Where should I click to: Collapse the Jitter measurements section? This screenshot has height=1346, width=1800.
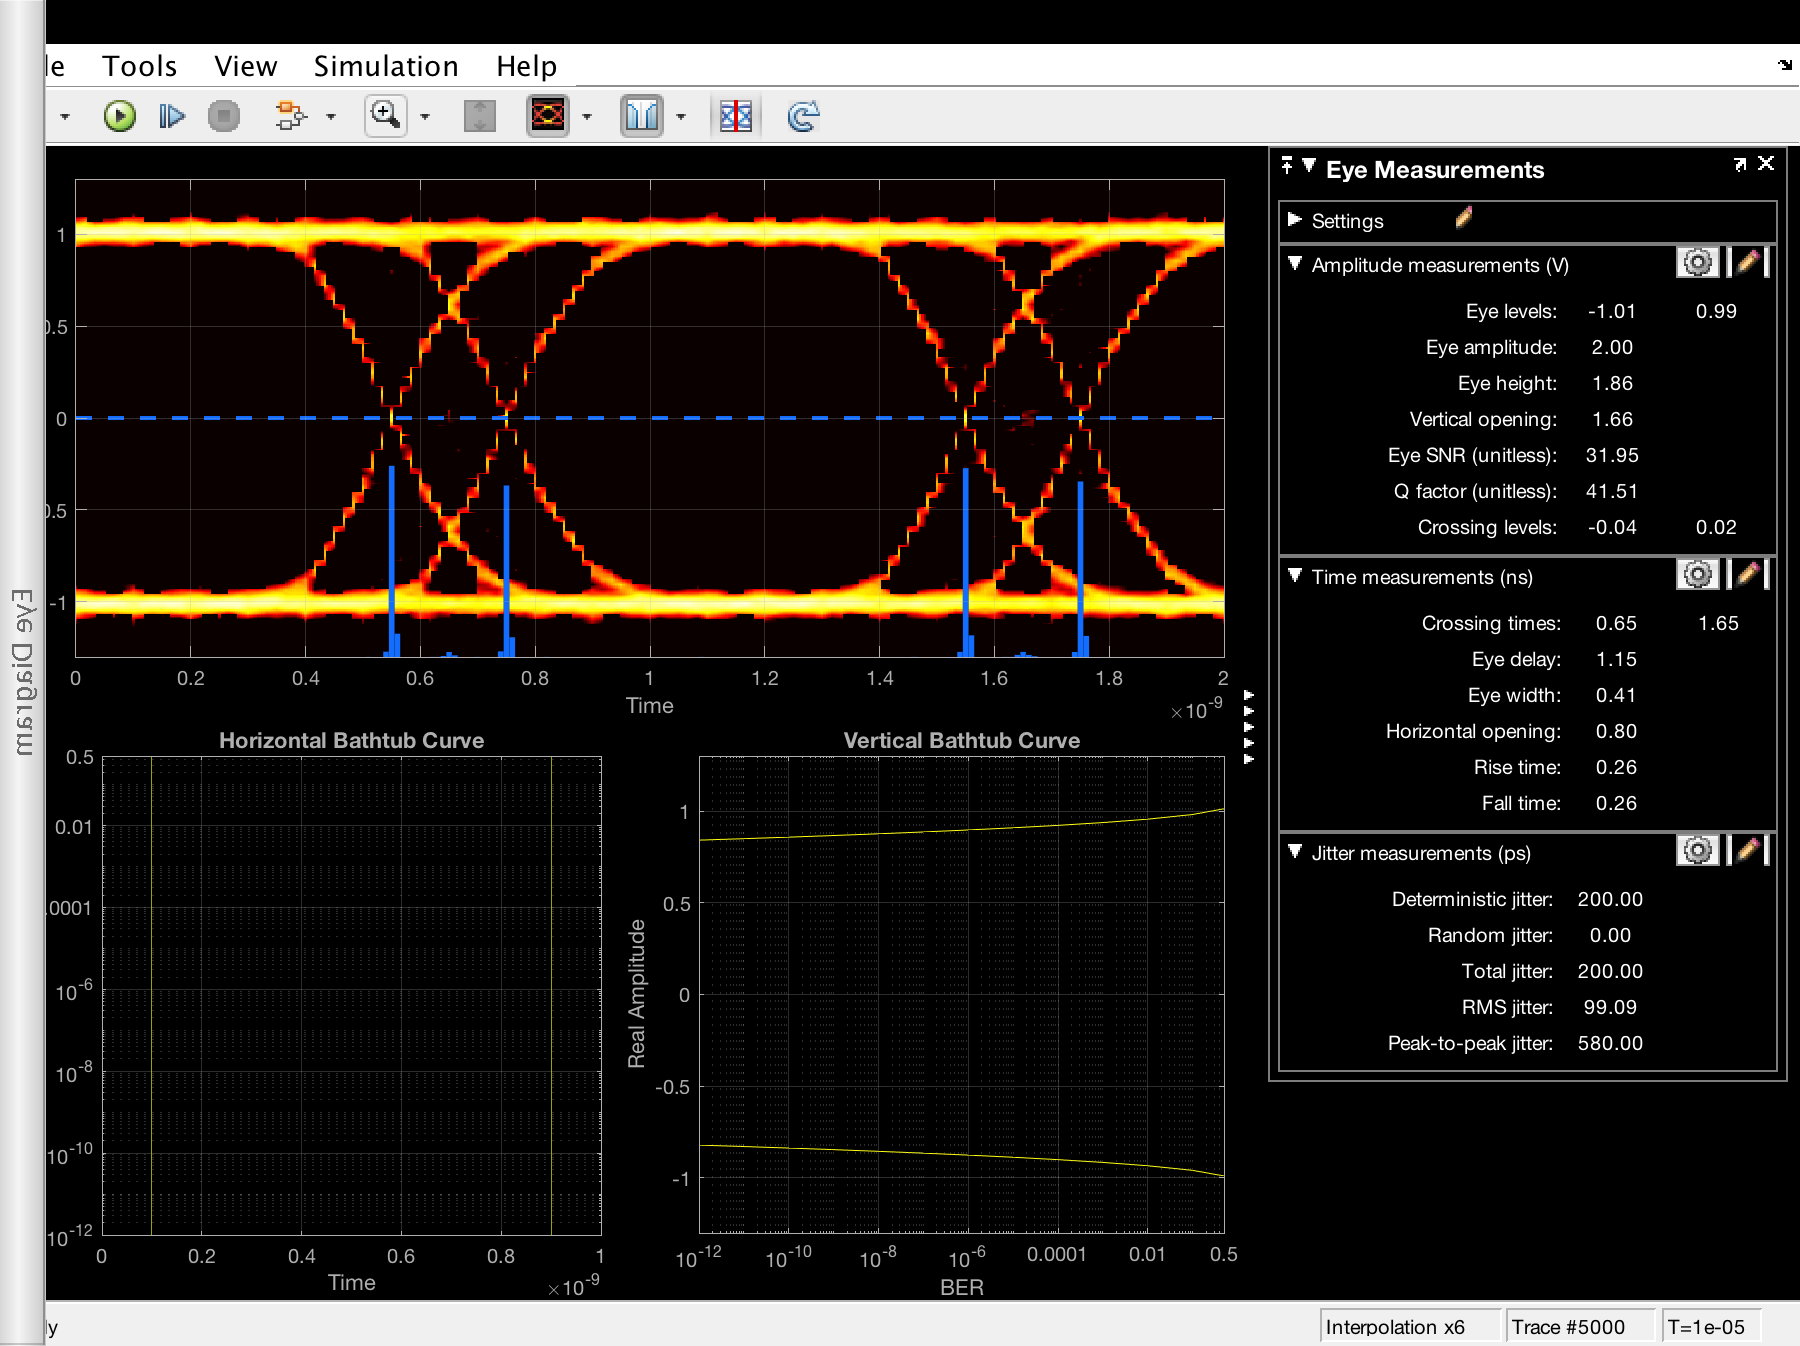(x=1295, y=852)
